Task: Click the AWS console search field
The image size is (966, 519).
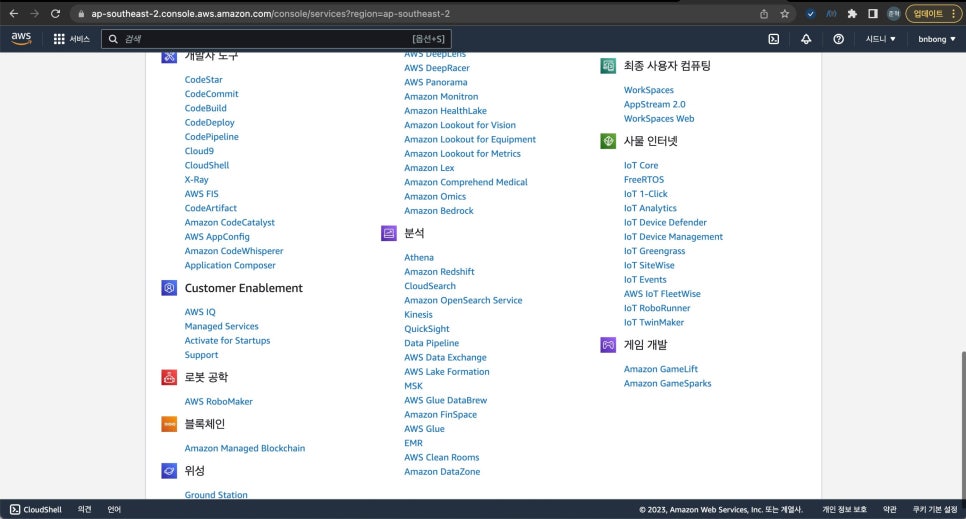Action: point(276,39)
